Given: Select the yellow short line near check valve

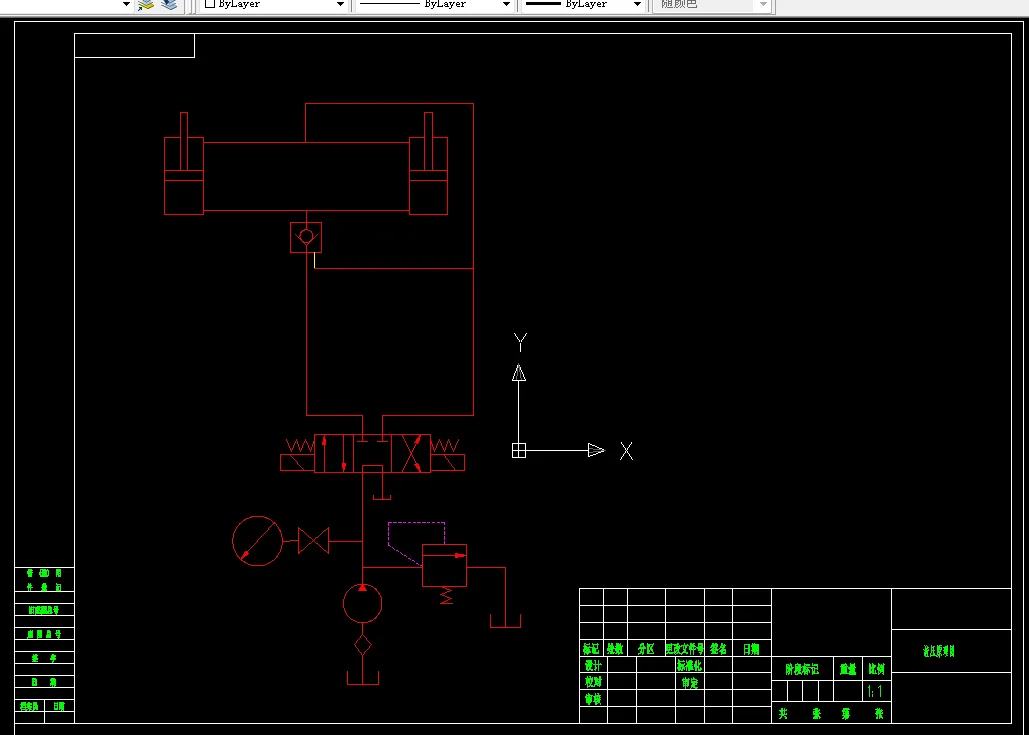Looking at the screenshot, I should (314, 261).
